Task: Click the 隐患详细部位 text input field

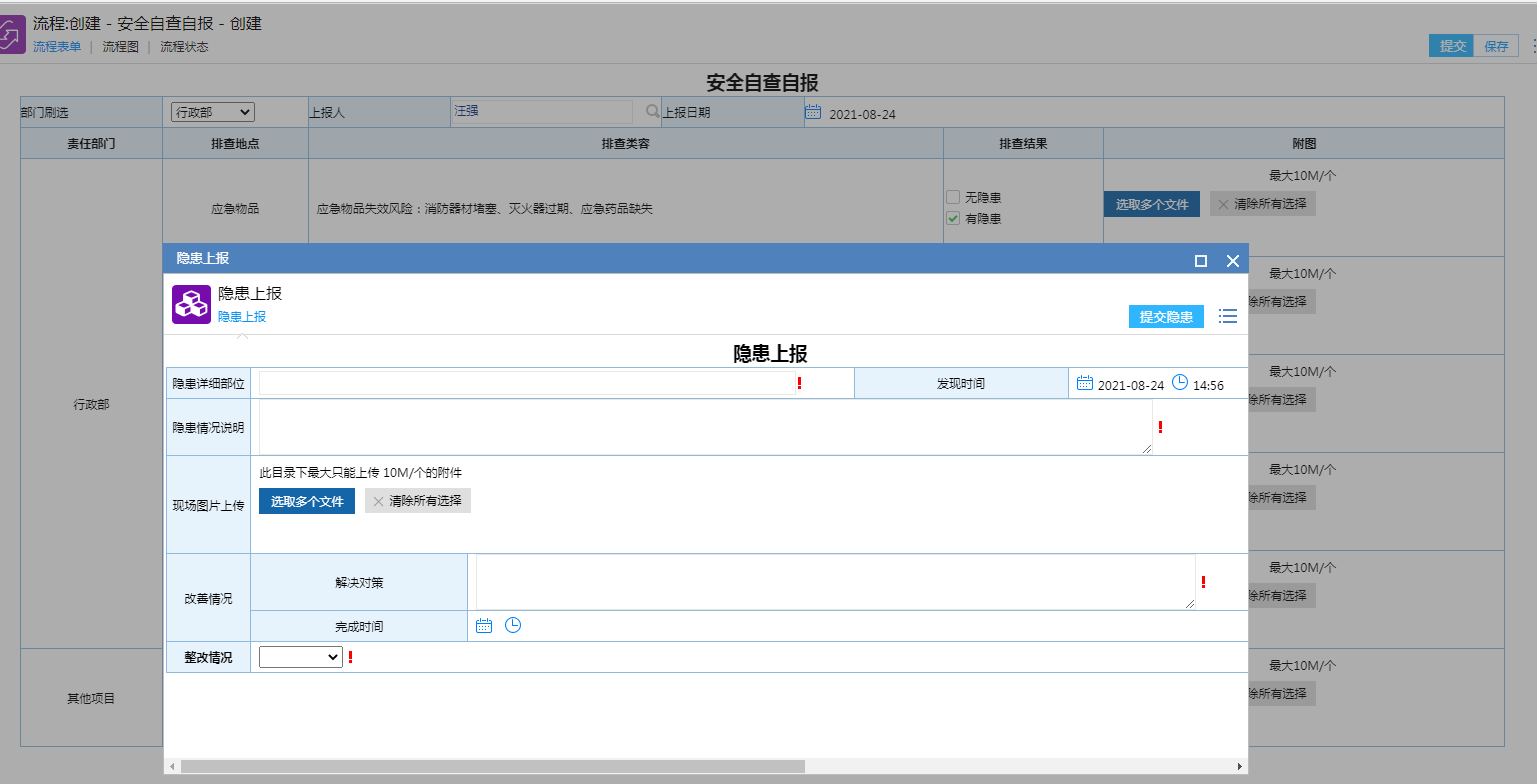Action: pos(527,383)
